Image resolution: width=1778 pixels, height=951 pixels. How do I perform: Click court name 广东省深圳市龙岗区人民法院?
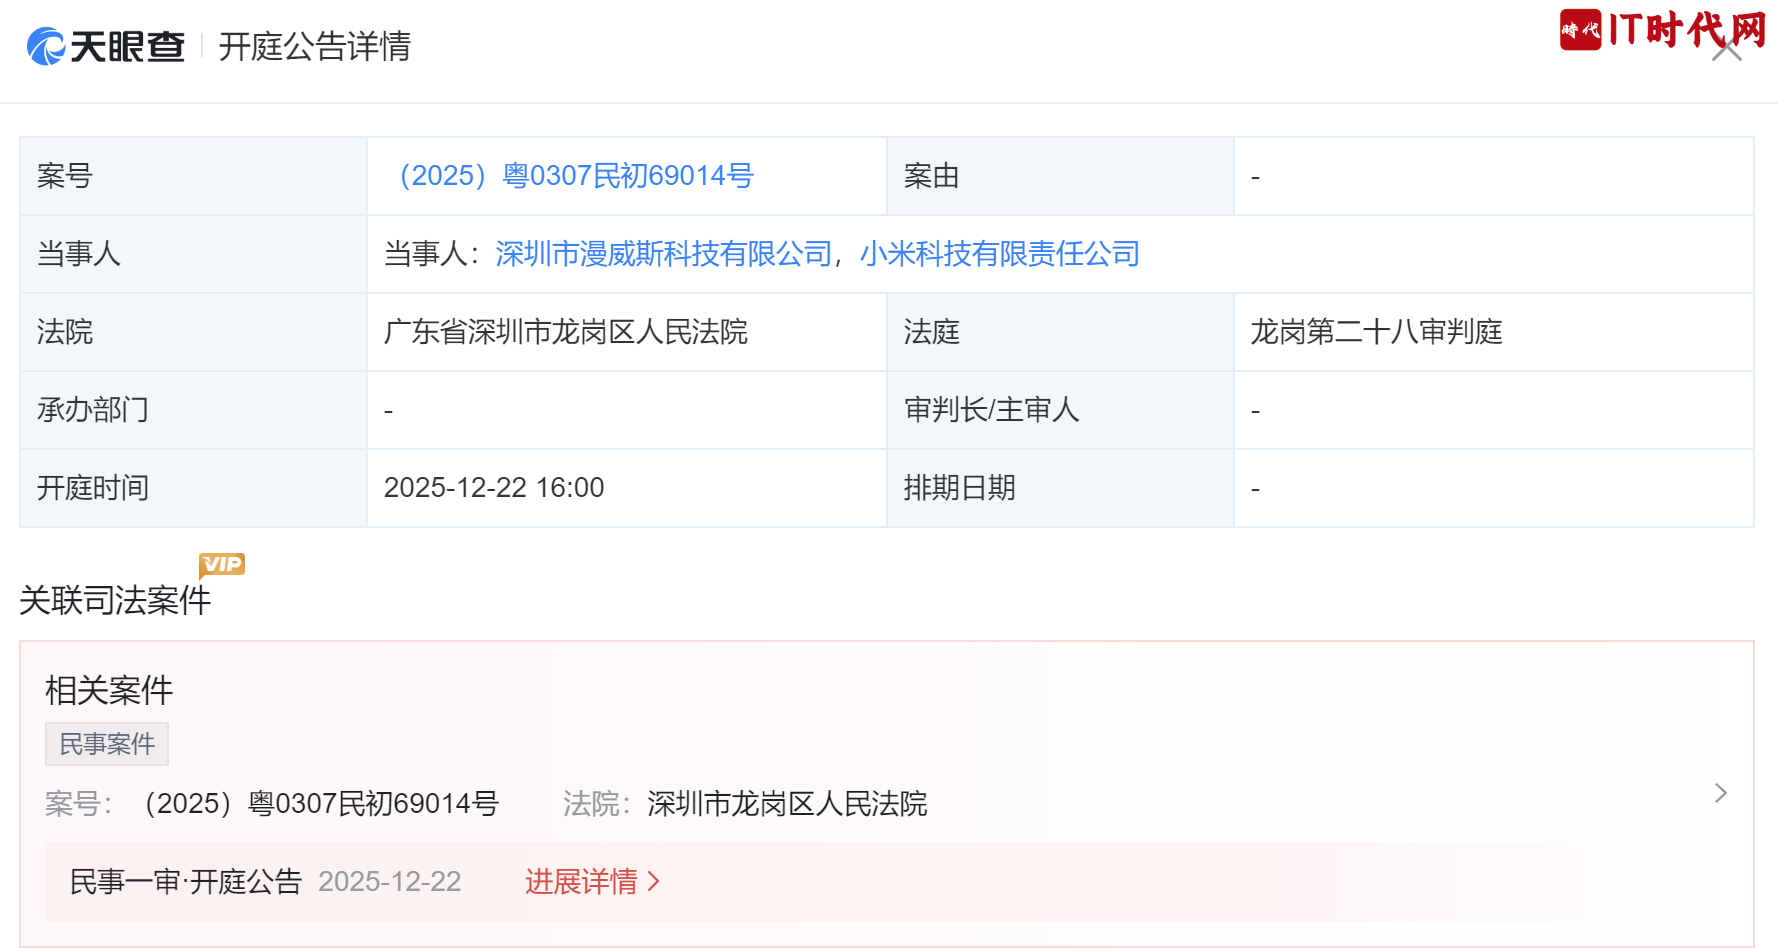tap(566, 332)
